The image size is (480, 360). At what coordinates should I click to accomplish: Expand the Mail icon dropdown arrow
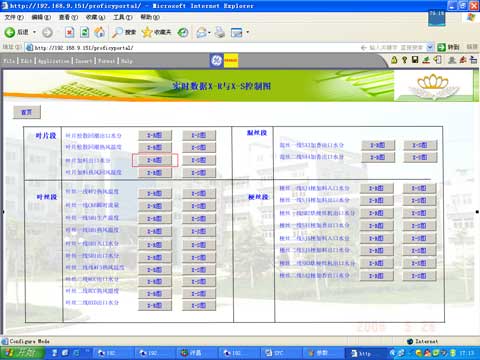coord(209,33)
